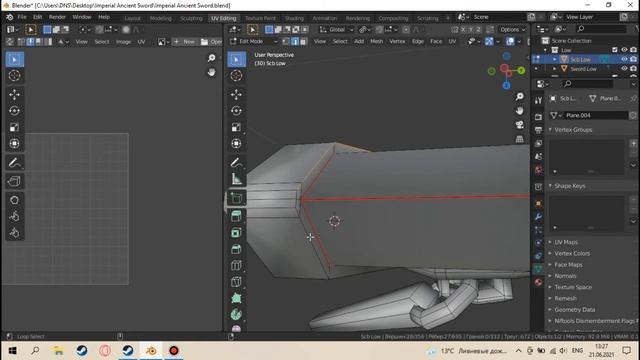The width and height of the screenshot is (640, 360).
Task: Expand the Vertex Colors panel
Action: [571, 253]
